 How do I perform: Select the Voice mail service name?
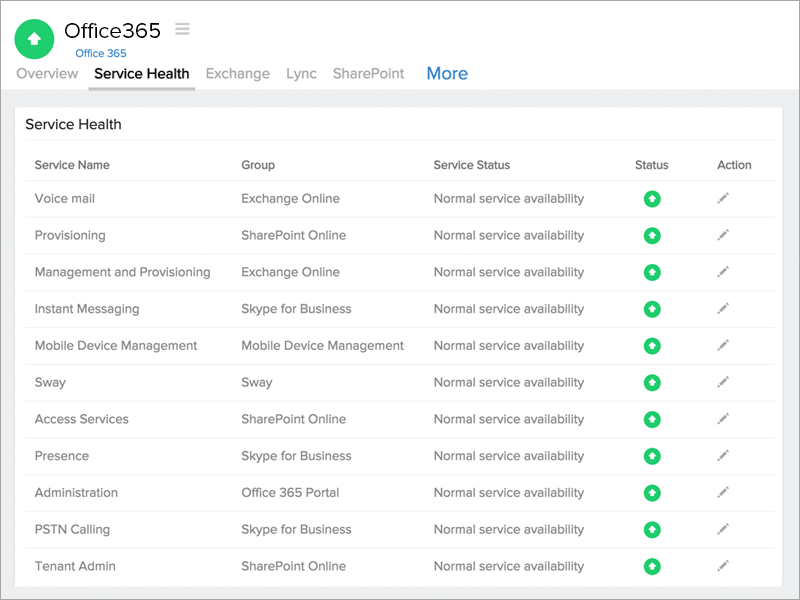(x=65, y=198)
